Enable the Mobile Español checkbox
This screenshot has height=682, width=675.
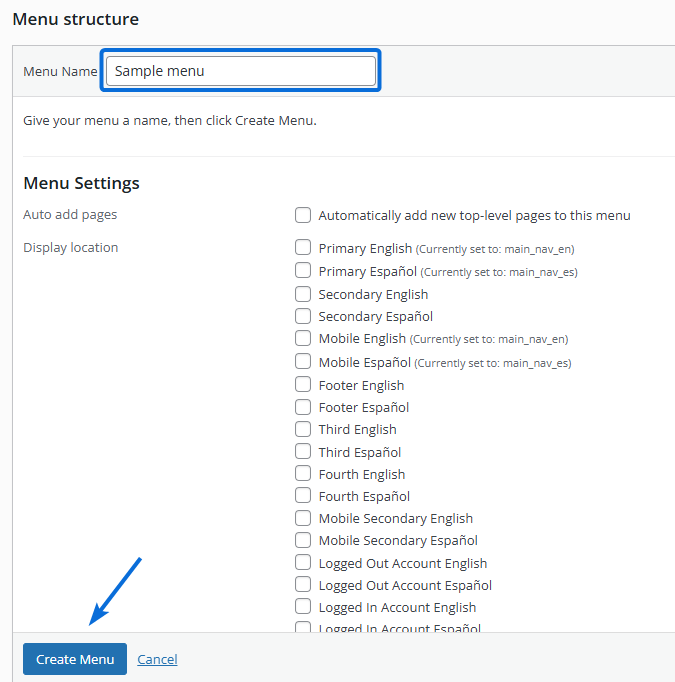pos(303,361)
